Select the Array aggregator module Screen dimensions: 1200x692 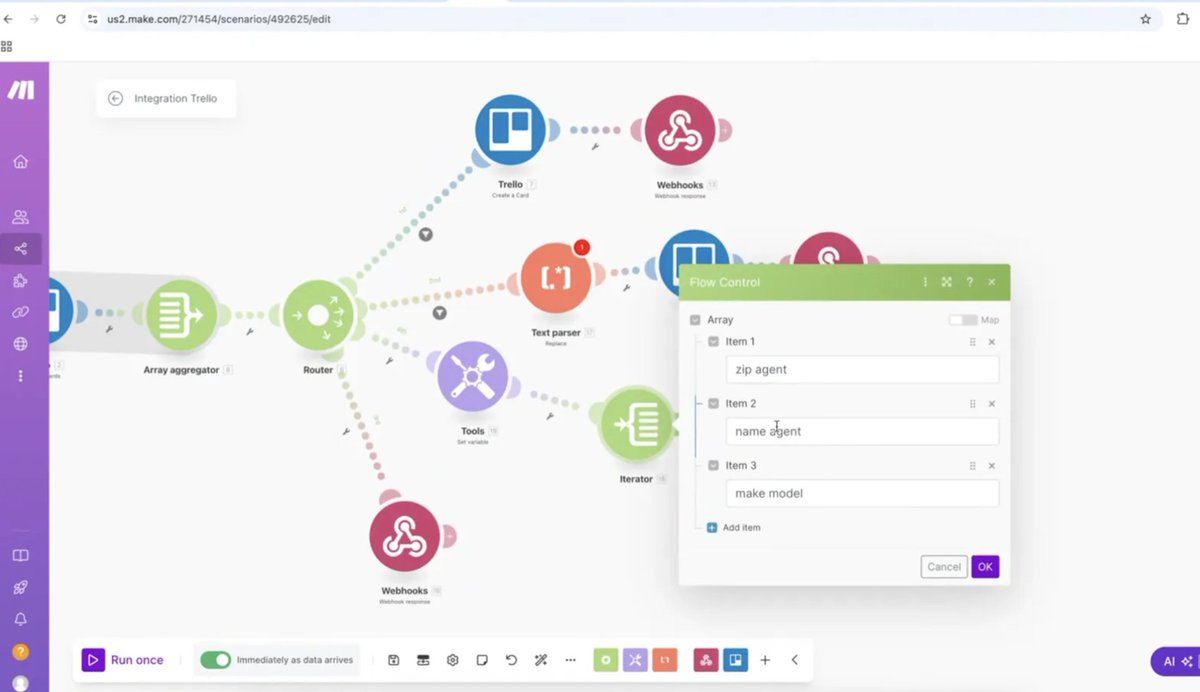click(182, 314)
